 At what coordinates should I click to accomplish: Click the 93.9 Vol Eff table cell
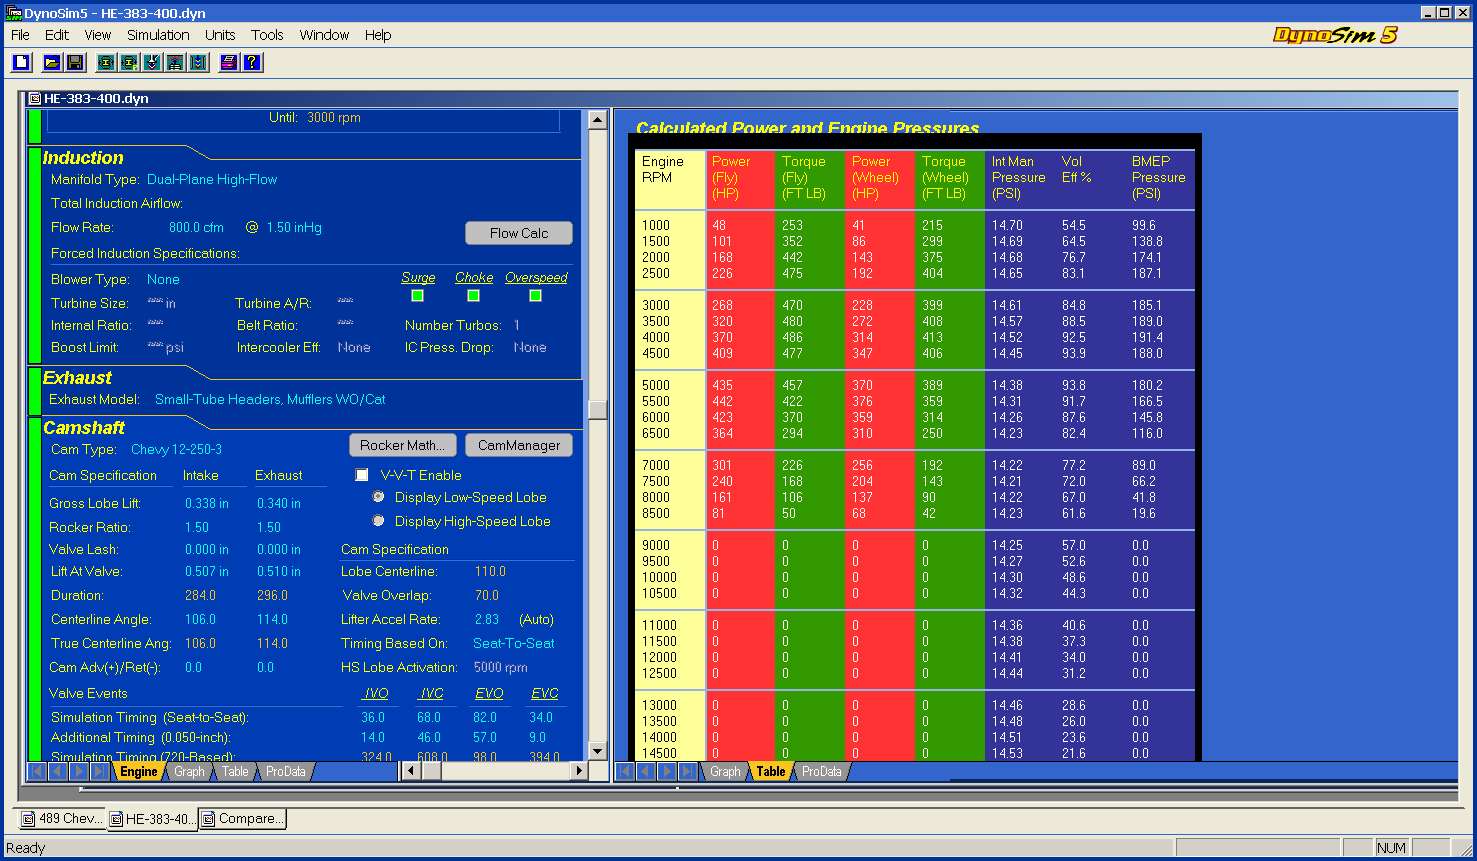(1074, 353)
